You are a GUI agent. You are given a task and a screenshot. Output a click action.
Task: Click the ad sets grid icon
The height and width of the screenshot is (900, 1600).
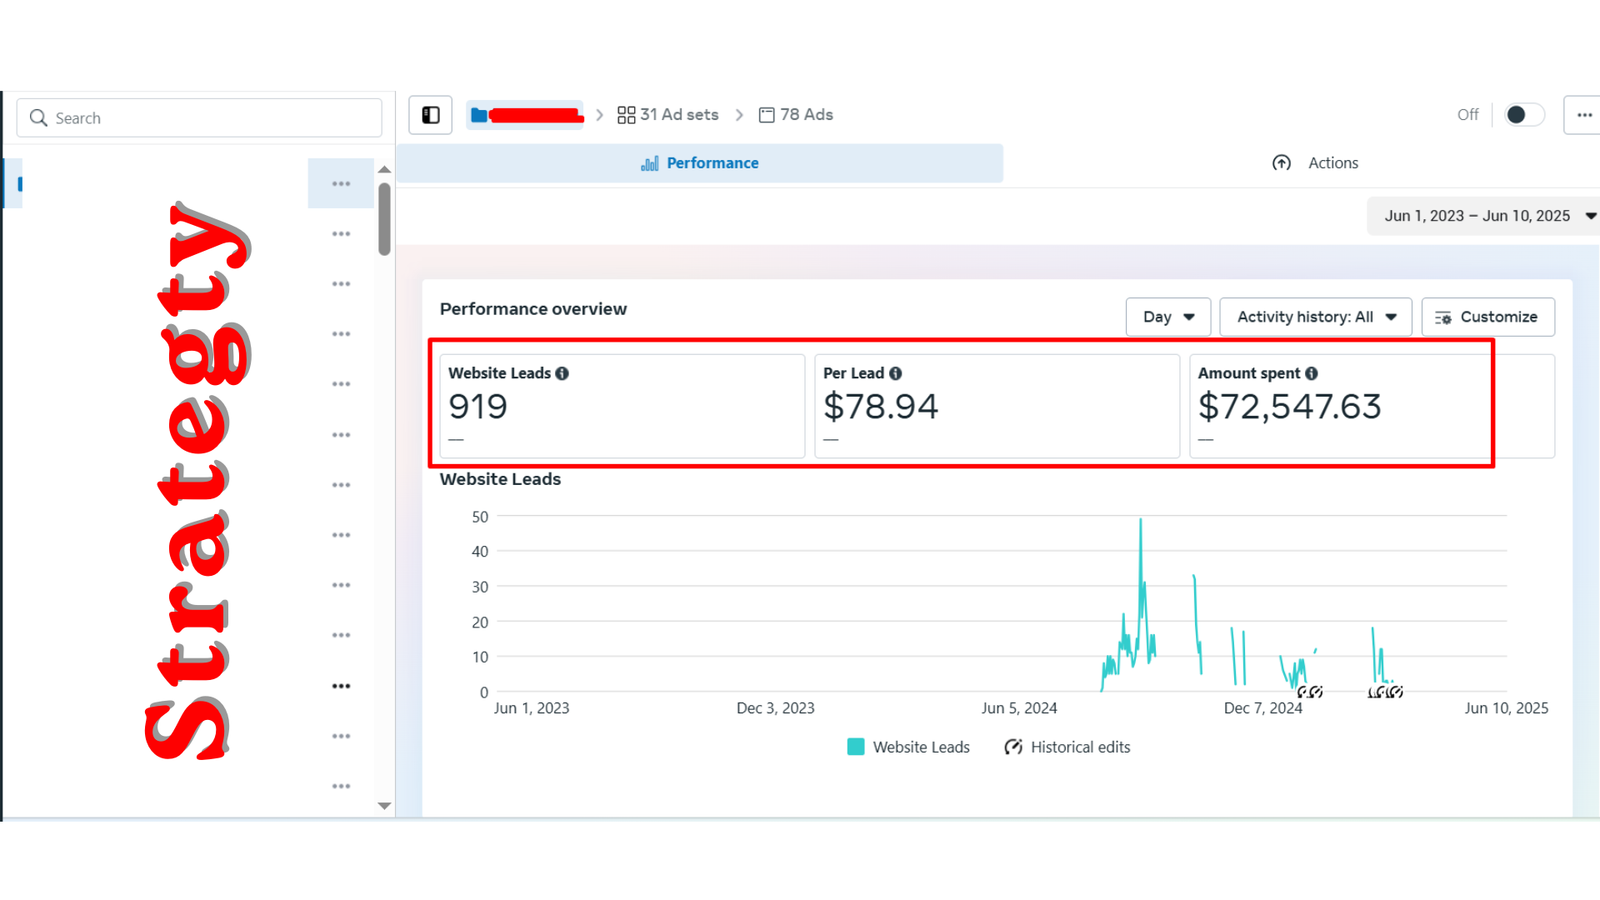[626, 115]
